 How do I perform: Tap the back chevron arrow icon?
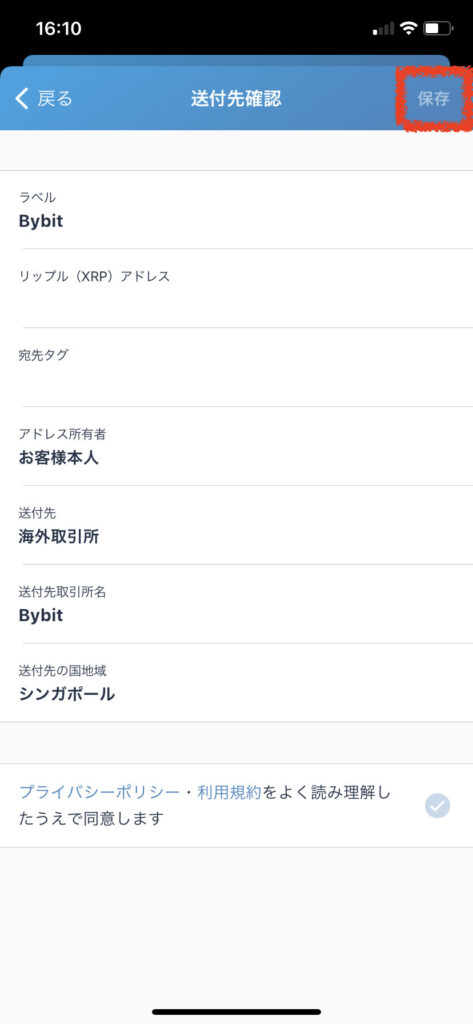pyautogui.click(x=22, y=99)
